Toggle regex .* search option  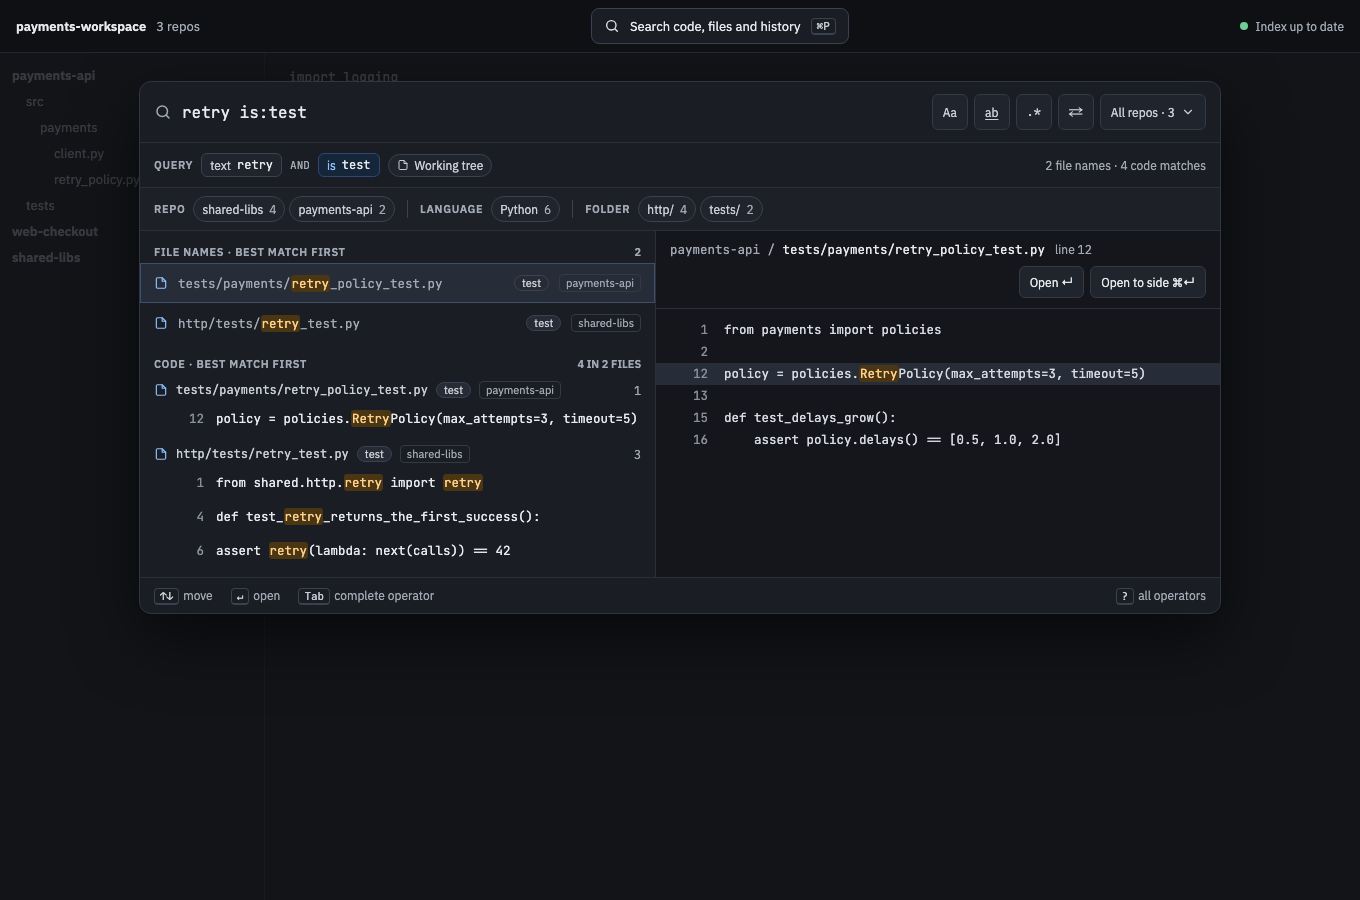(1034, 113)
